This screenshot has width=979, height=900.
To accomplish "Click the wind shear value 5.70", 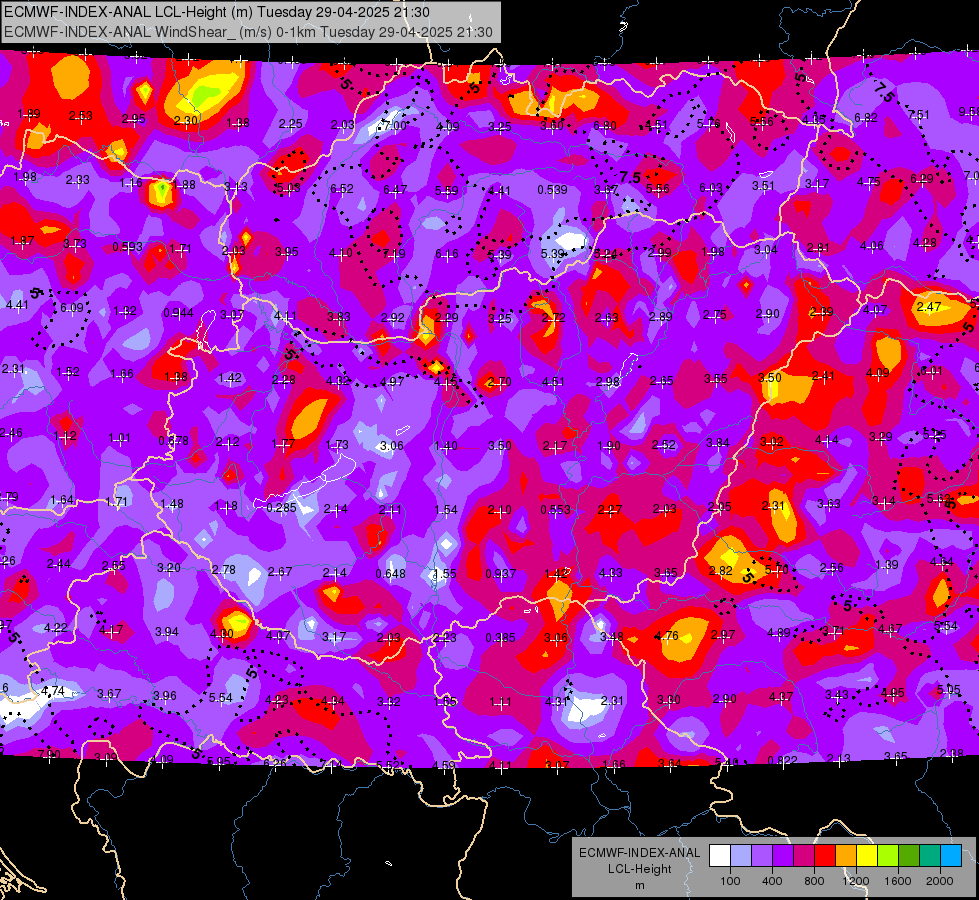I will (x=776, y=569).
